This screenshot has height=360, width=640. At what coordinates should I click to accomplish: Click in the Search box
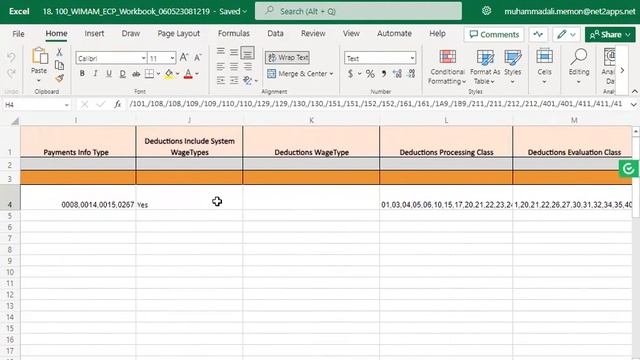coord(358,11)
